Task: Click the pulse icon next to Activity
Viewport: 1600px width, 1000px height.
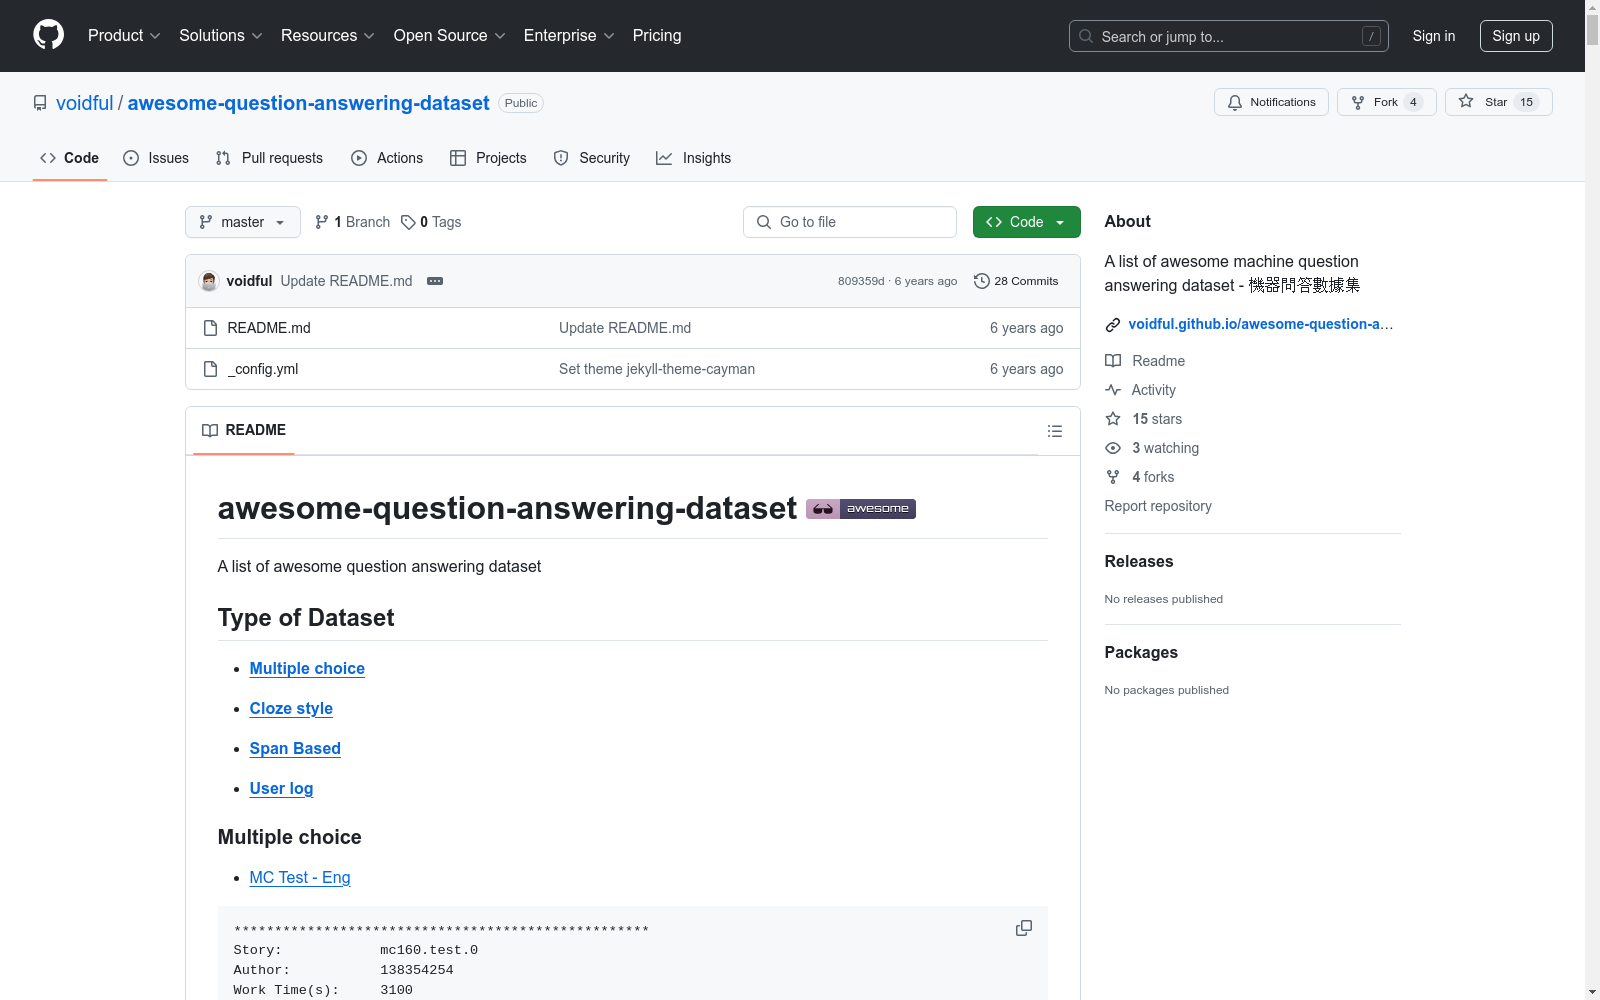Action: click(x=1113, y=390)
